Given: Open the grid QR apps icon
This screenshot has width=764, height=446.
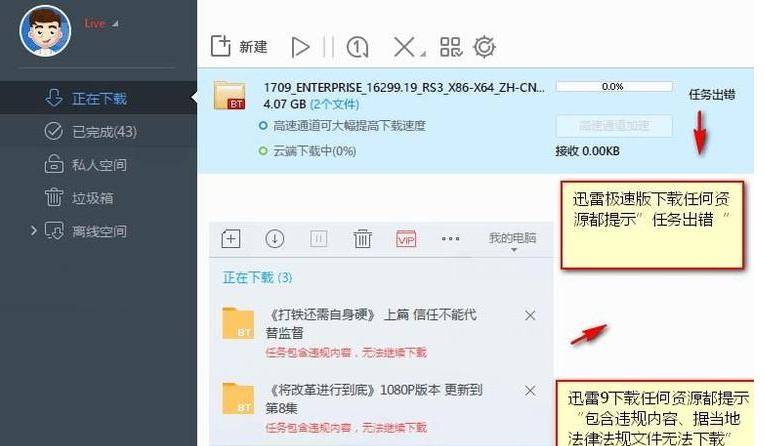Looking at the screenshot, I should pos(451,47).
